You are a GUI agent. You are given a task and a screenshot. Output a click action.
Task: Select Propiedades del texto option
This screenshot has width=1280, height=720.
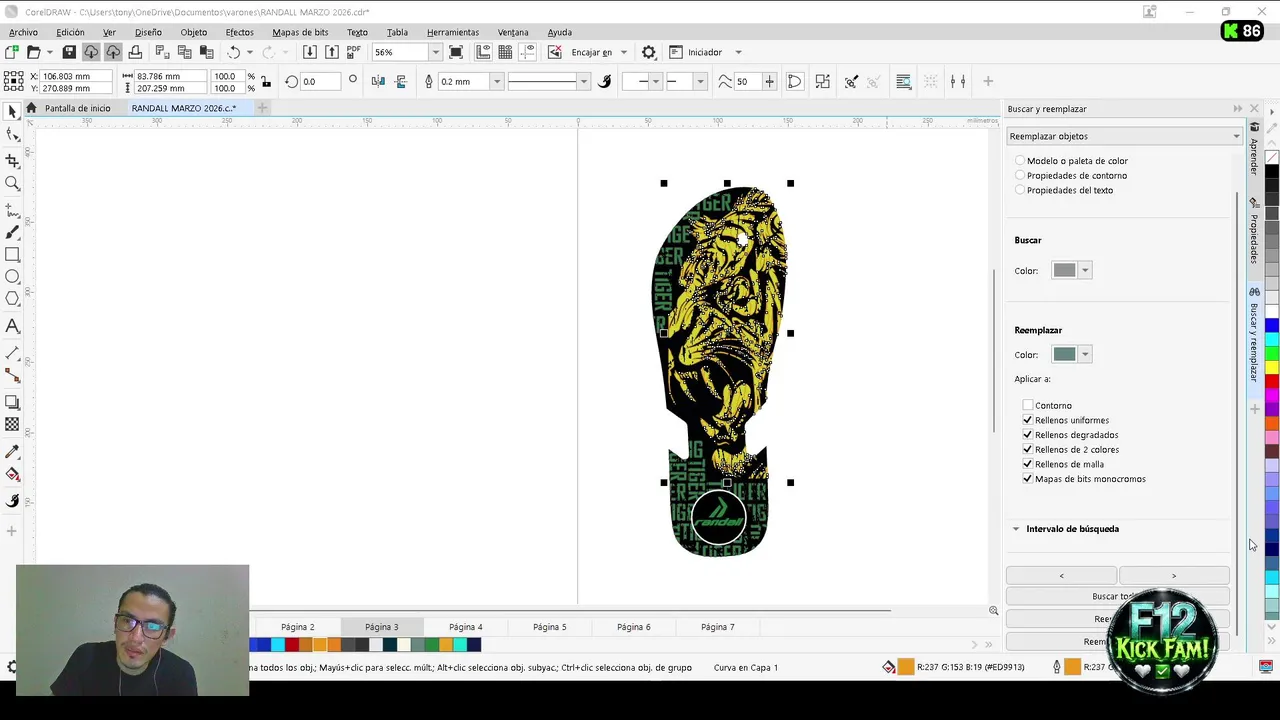[x=1064, y=190]
